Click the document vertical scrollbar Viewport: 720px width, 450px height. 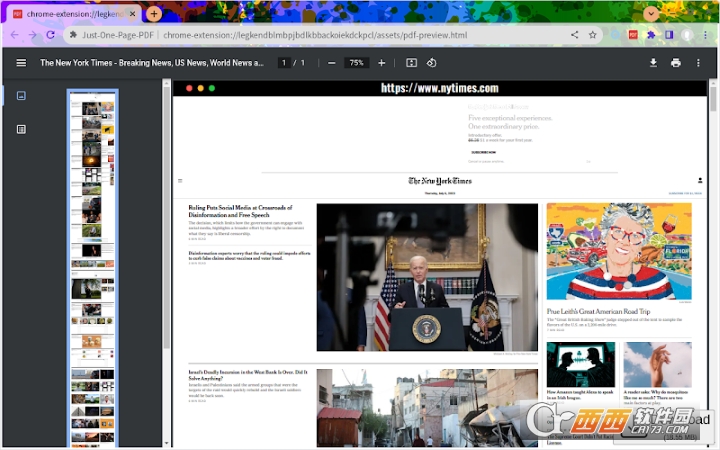[713, 99]
